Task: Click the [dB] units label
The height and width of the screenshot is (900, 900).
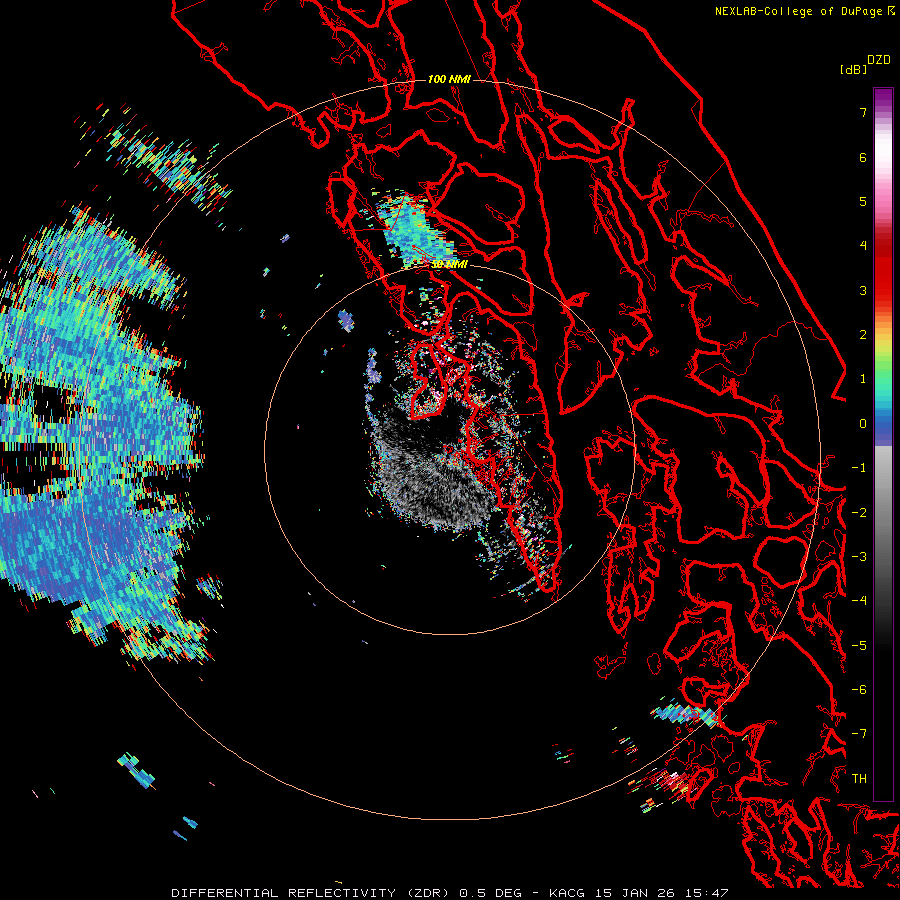Action: [x=853, y=69]
